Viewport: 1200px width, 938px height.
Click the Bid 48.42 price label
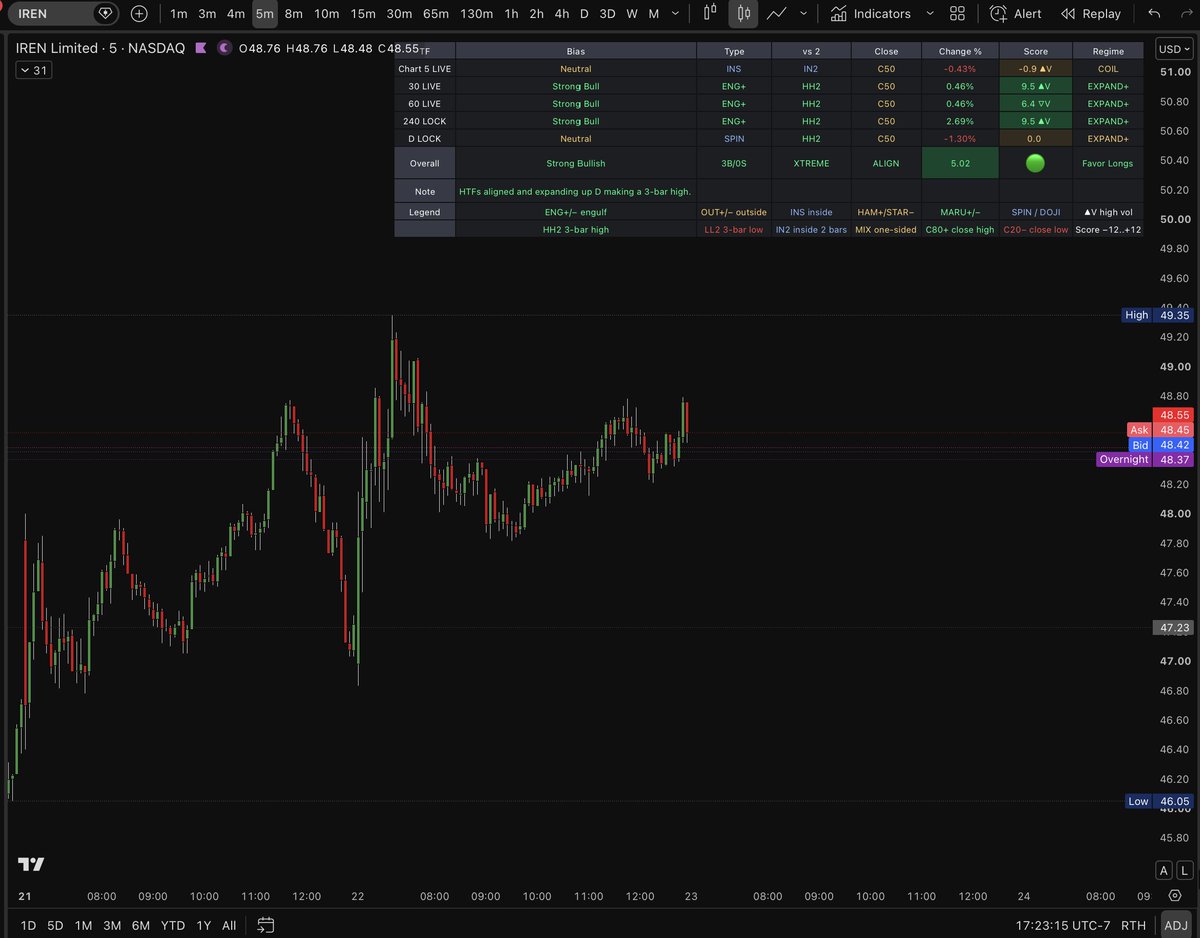coord(1160,445)
